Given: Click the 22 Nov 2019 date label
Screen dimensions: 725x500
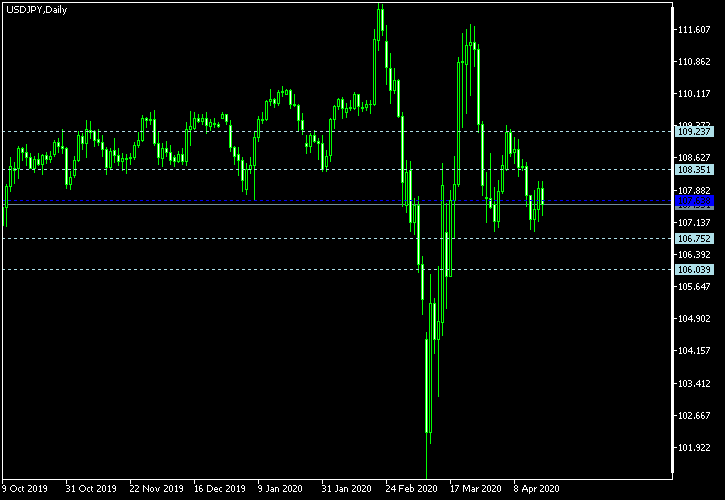Looking at the screenshot, I should click(x=156, y=488).
